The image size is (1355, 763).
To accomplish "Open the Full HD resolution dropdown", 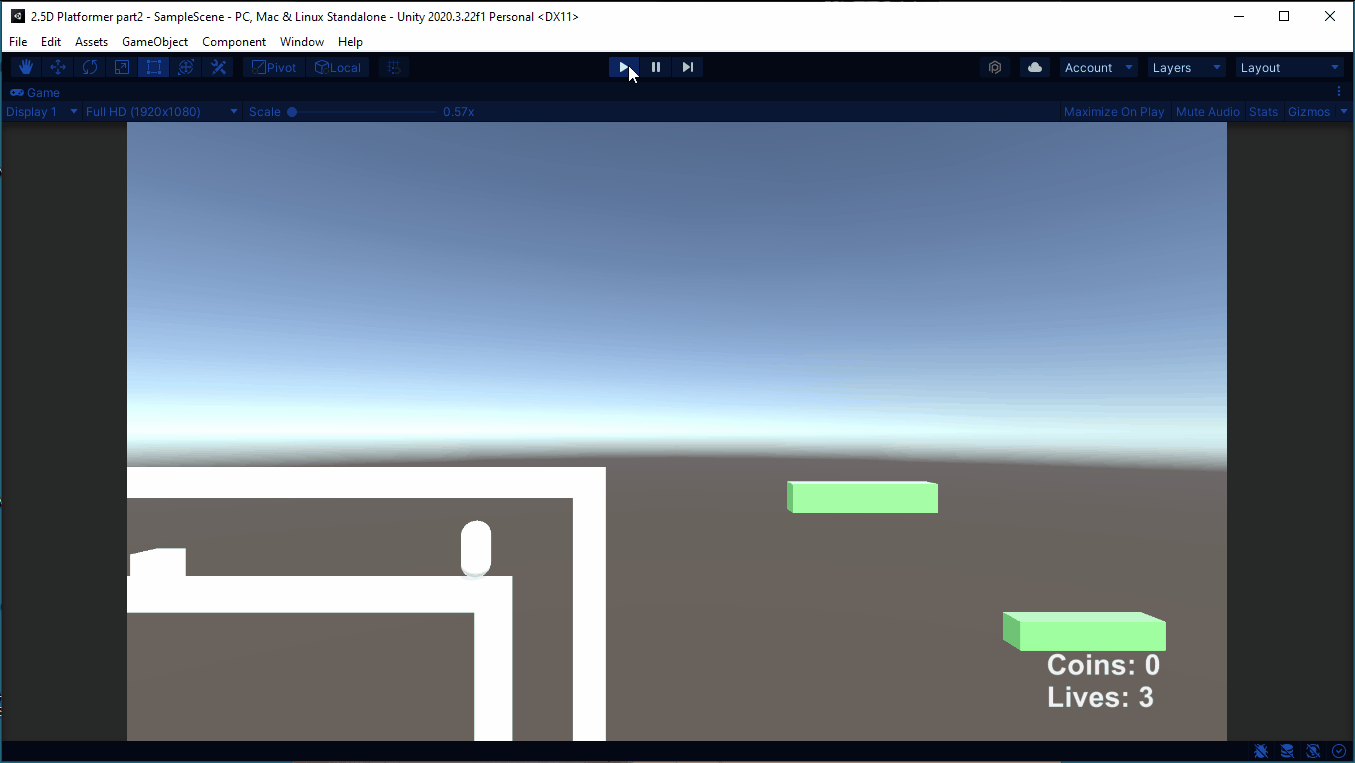I will (x=162, y=111).
